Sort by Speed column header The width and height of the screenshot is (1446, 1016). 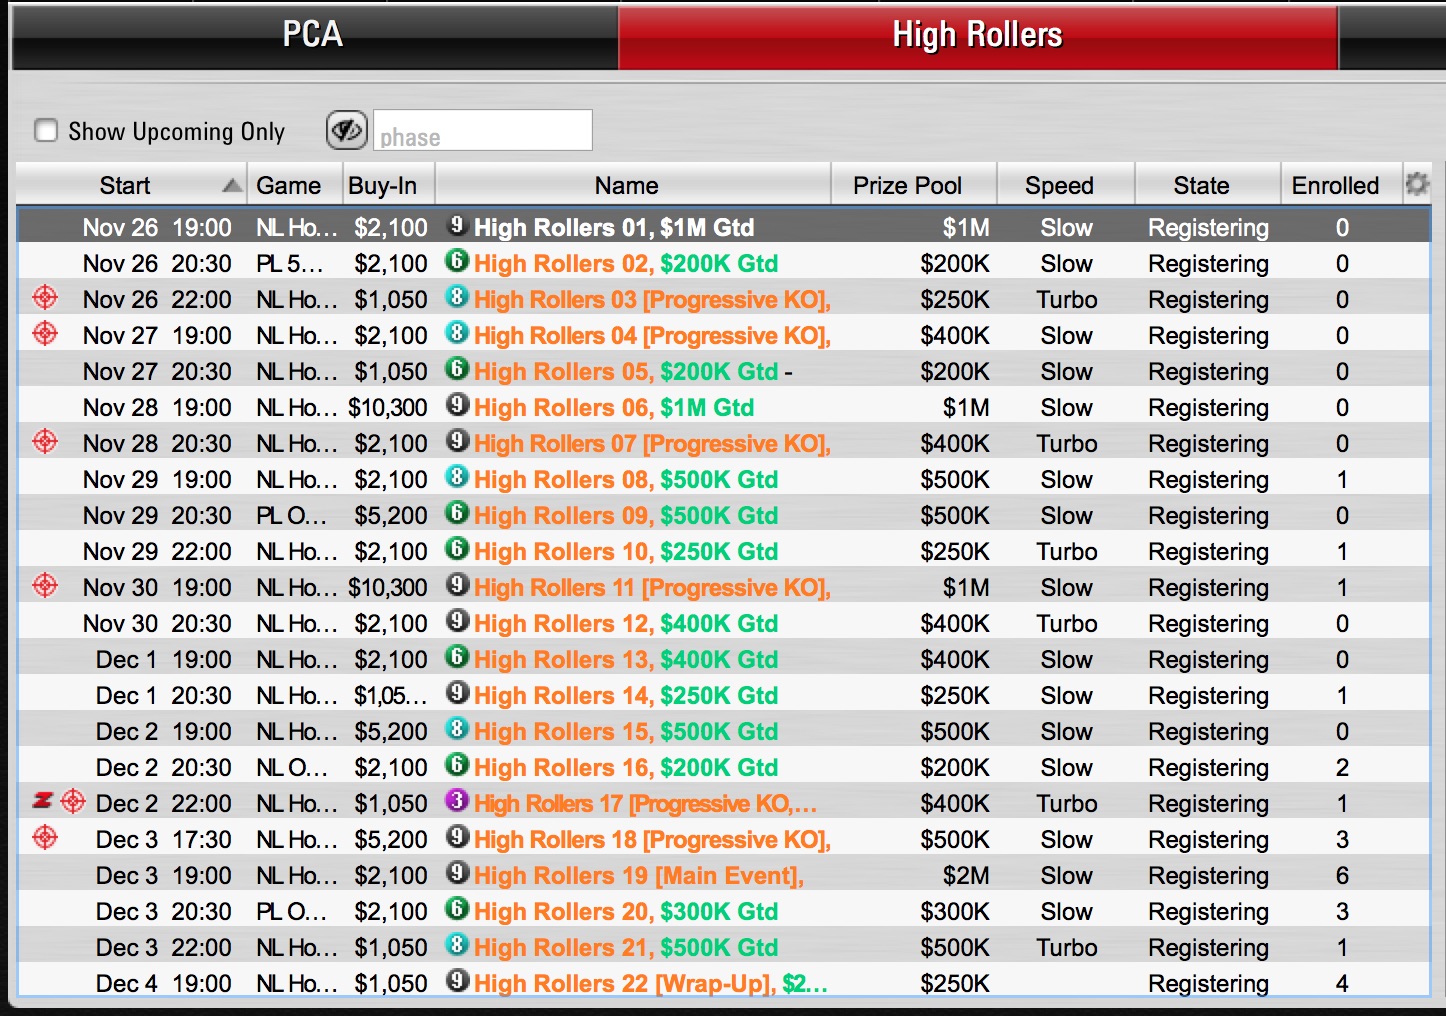tap(1066, 185)
